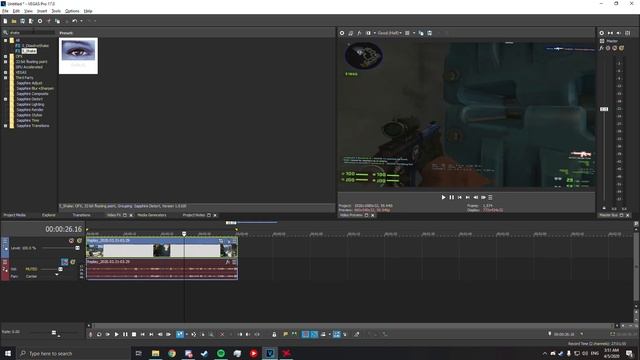Select the Sapphire Adjust folder

(x=29, y=83)
